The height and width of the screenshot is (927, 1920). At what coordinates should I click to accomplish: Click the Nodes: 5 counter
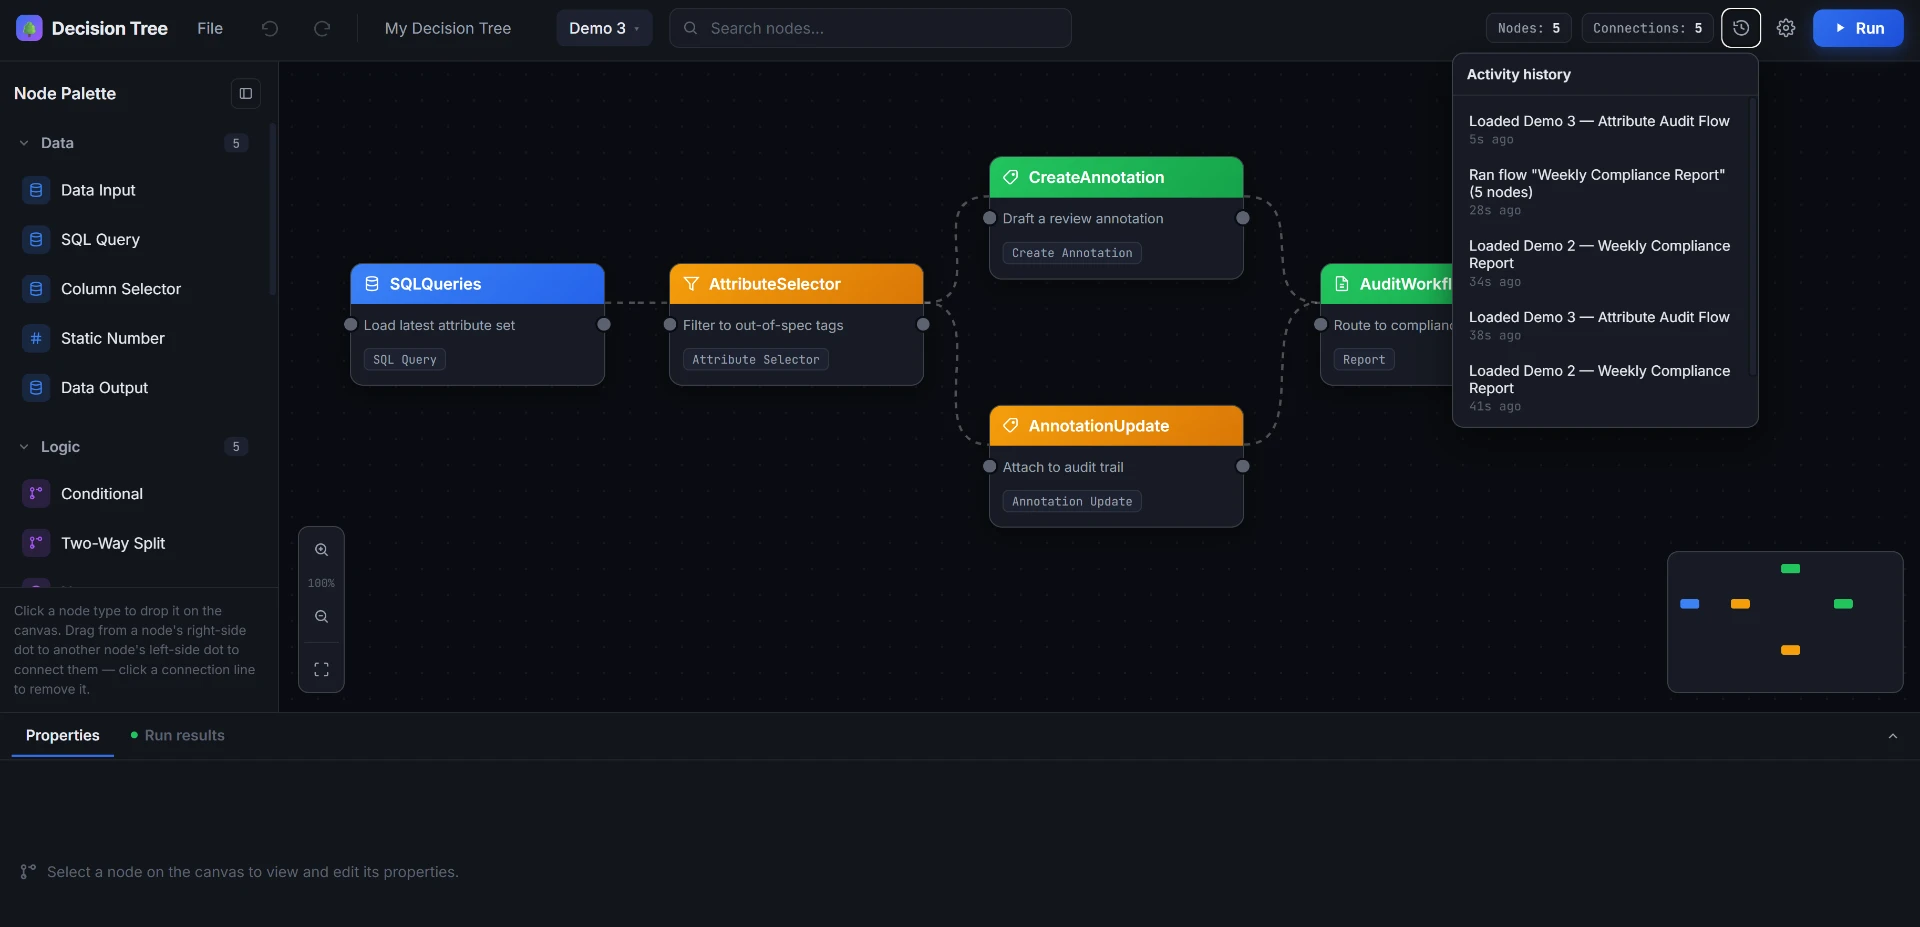1529,28
